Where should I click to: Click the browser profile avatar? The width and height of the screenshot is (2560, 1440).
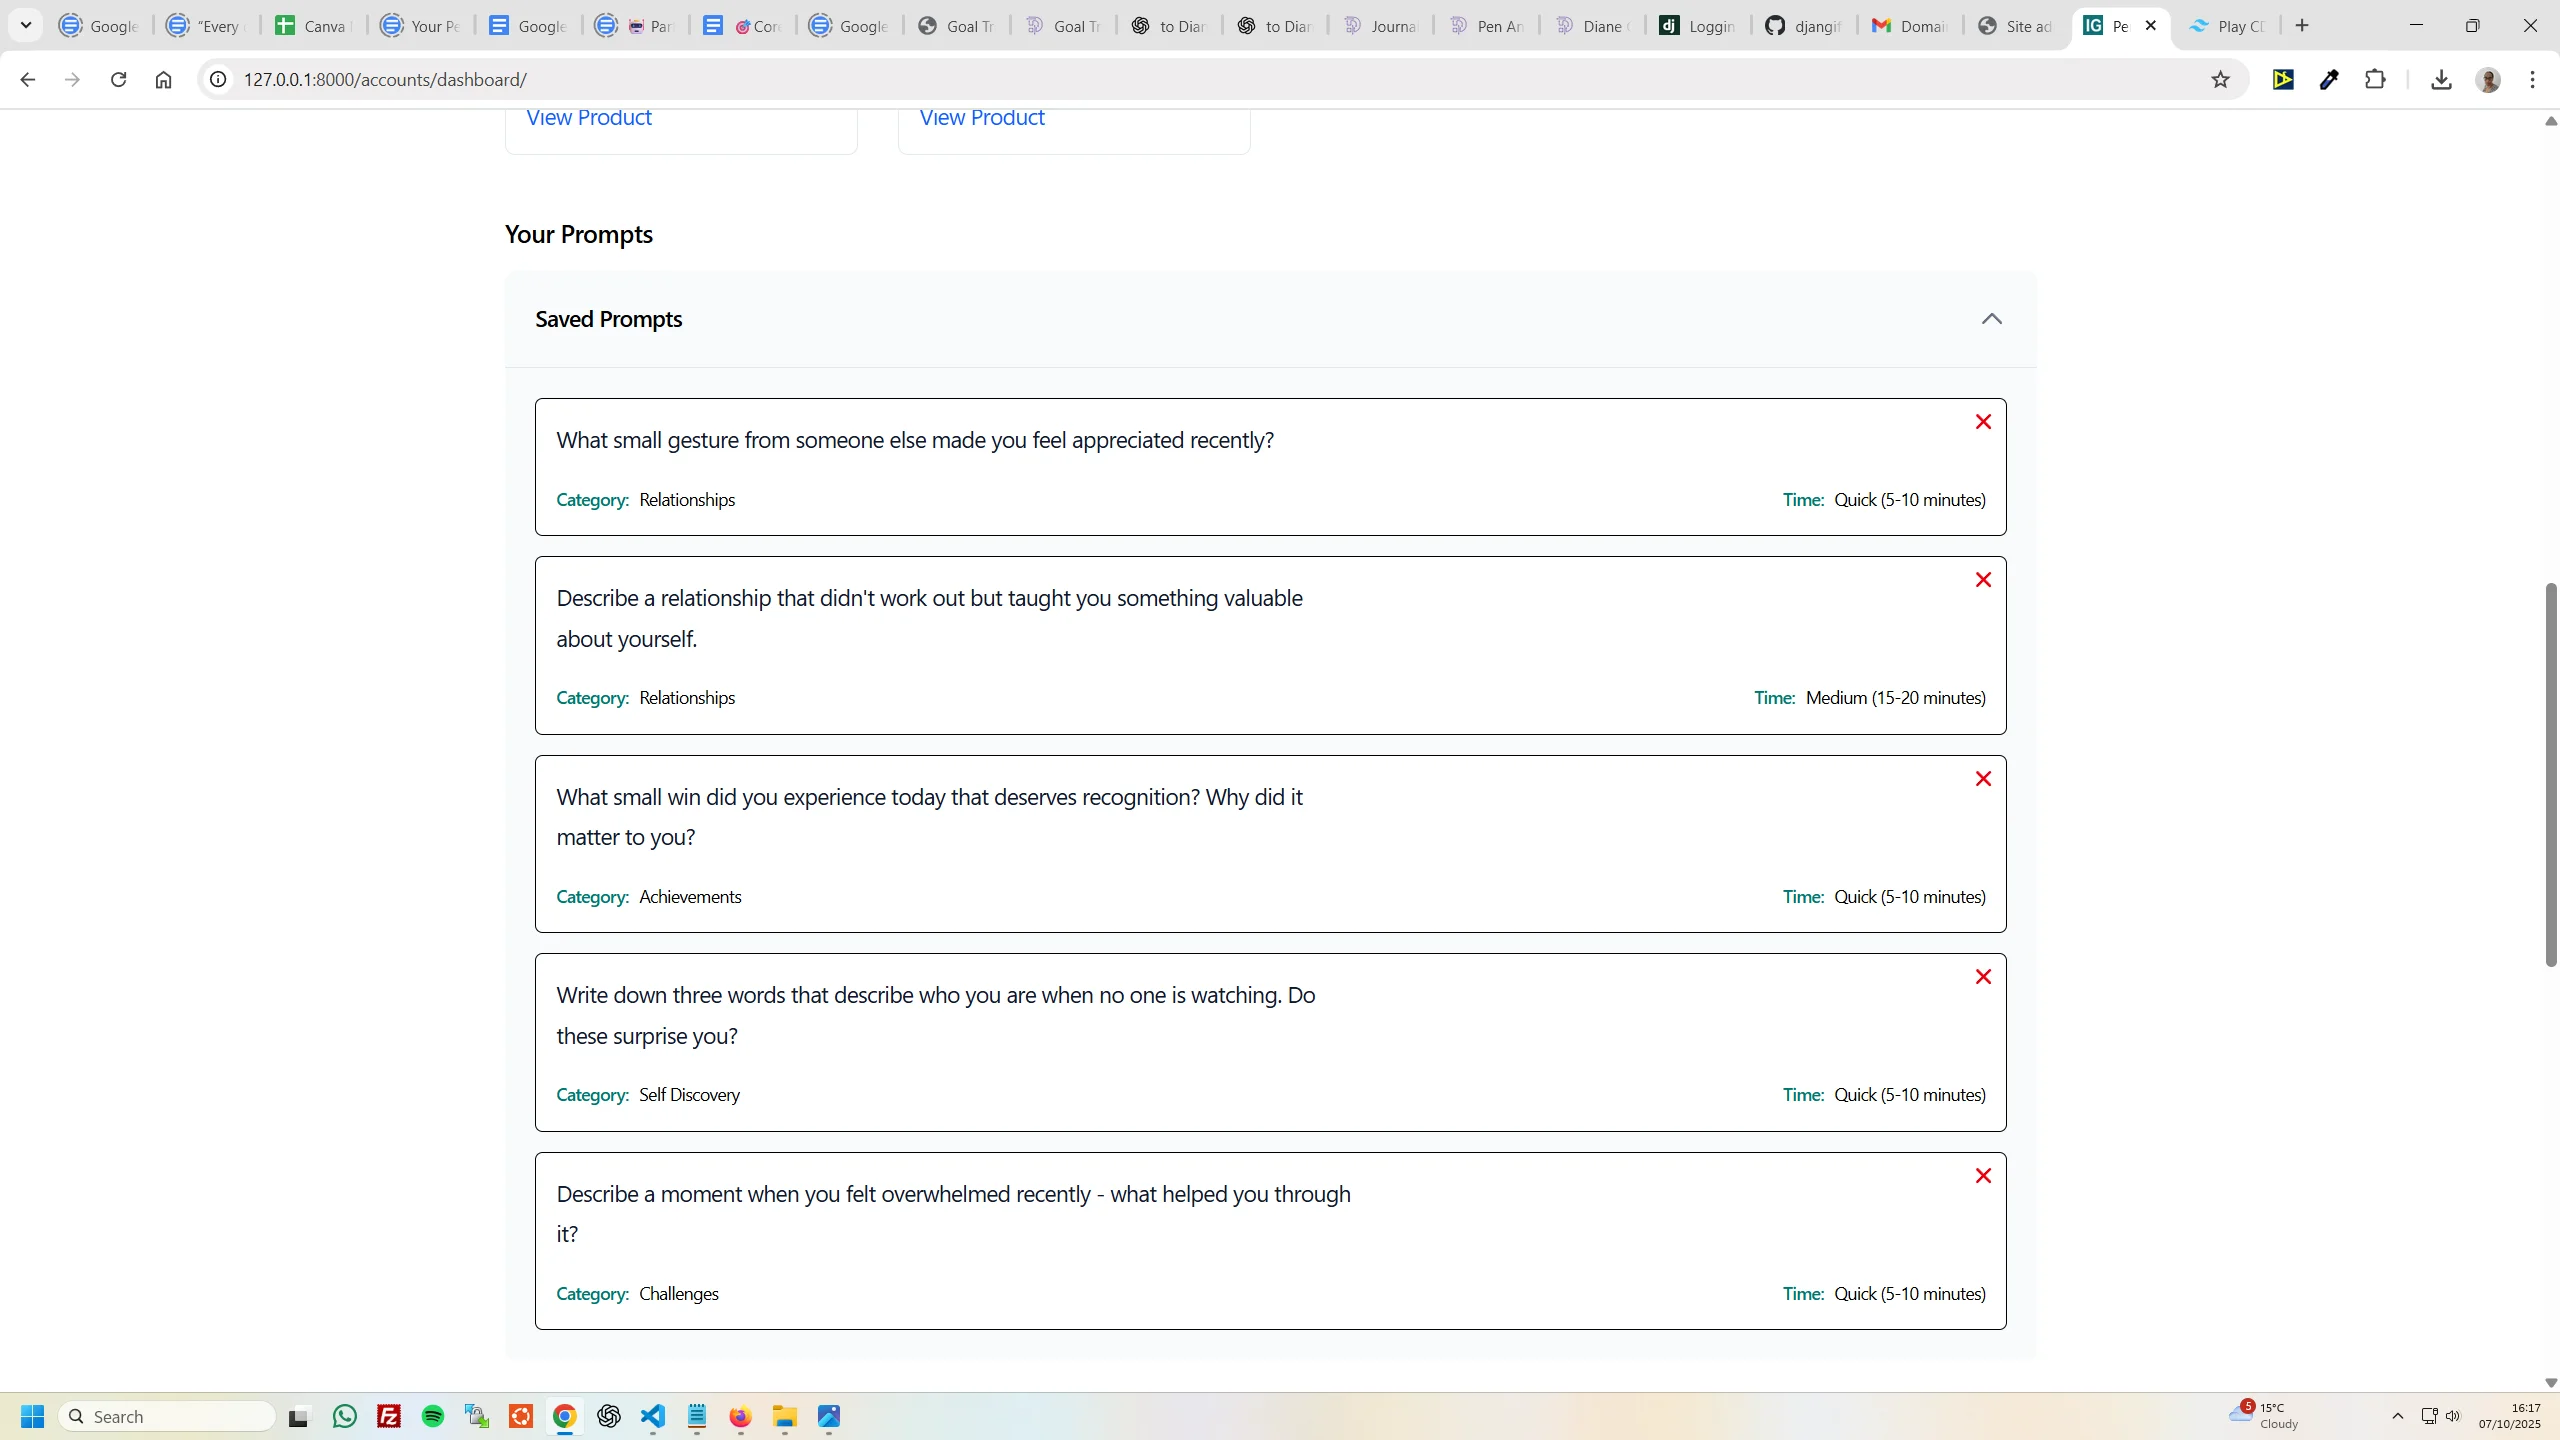tap(2488, 80)
